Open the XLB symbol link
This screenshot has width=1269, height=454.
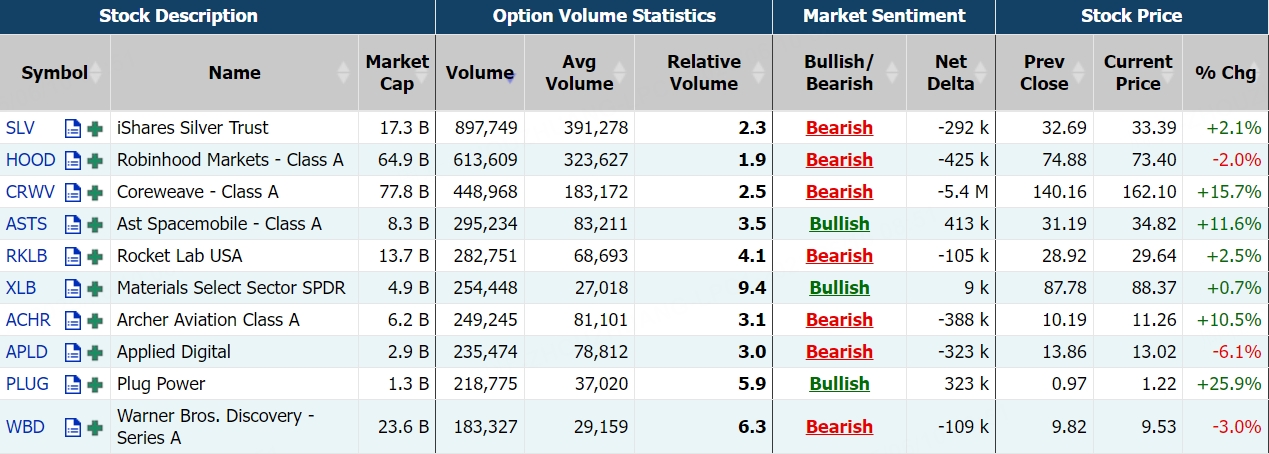tap(20, 288)
